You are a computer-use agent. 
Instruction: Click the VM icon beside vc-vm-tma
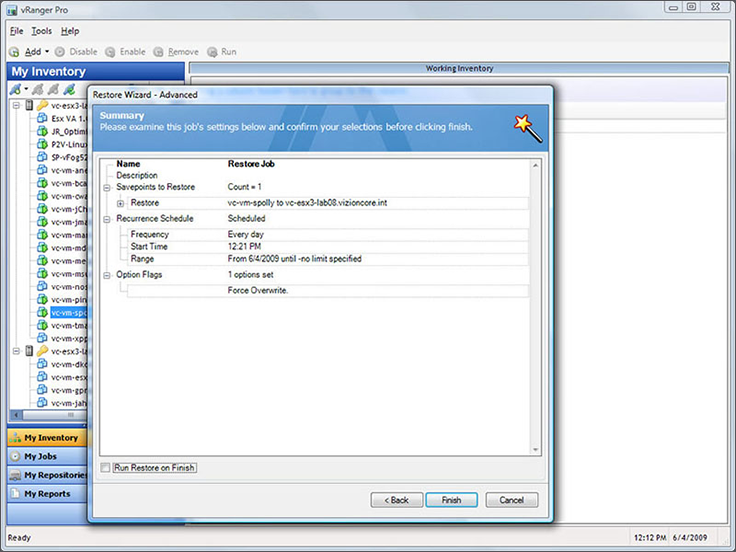click(42, 325)
